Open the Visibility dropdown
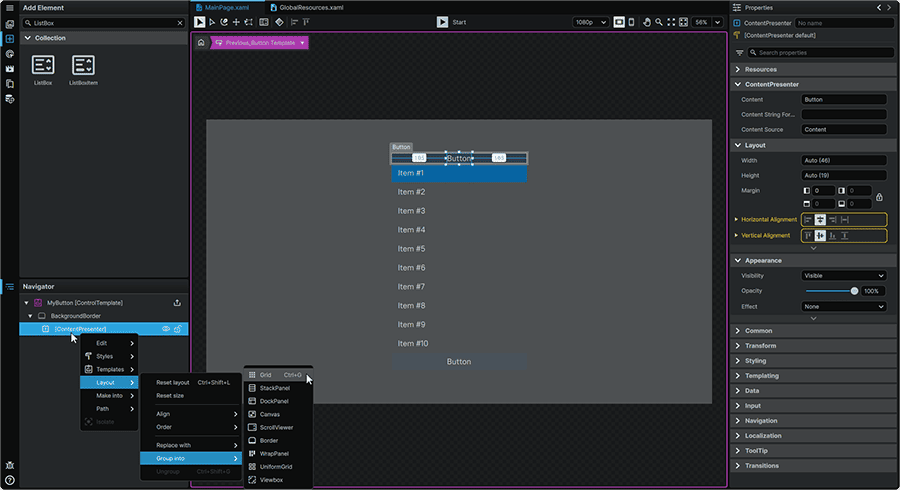900x490 pixels. [844, 275]
